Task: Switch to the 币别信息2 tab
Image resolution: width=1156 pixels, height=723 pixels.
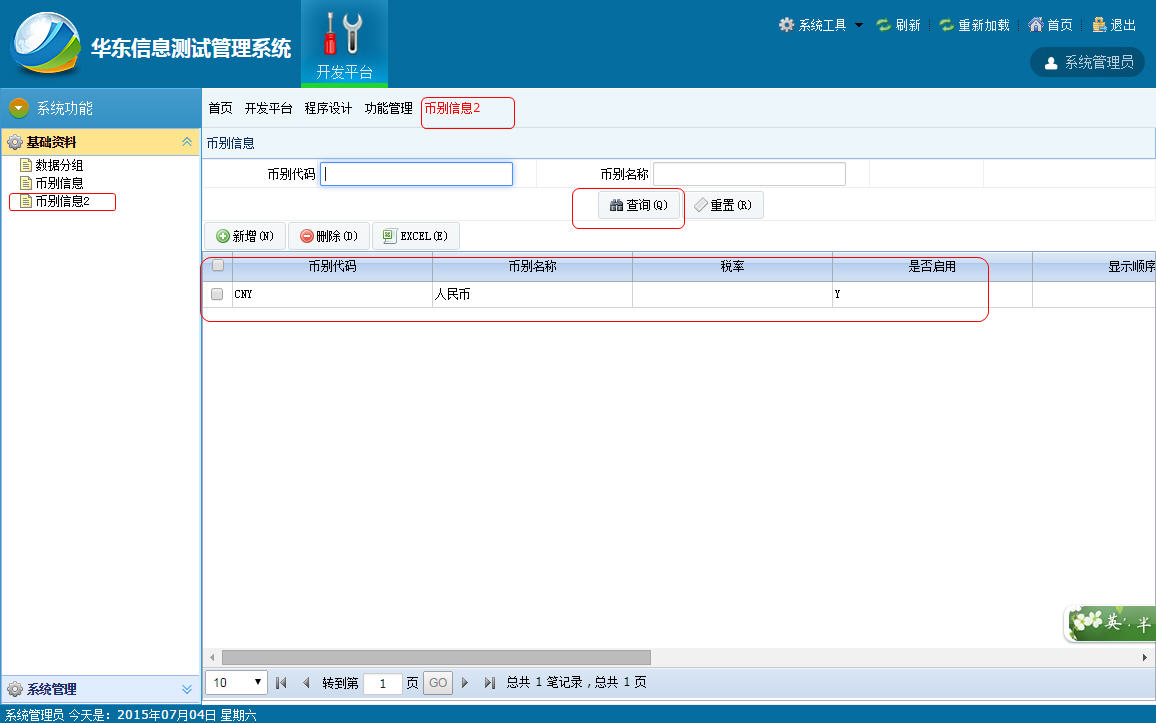Action: click(x=452, y=108)
